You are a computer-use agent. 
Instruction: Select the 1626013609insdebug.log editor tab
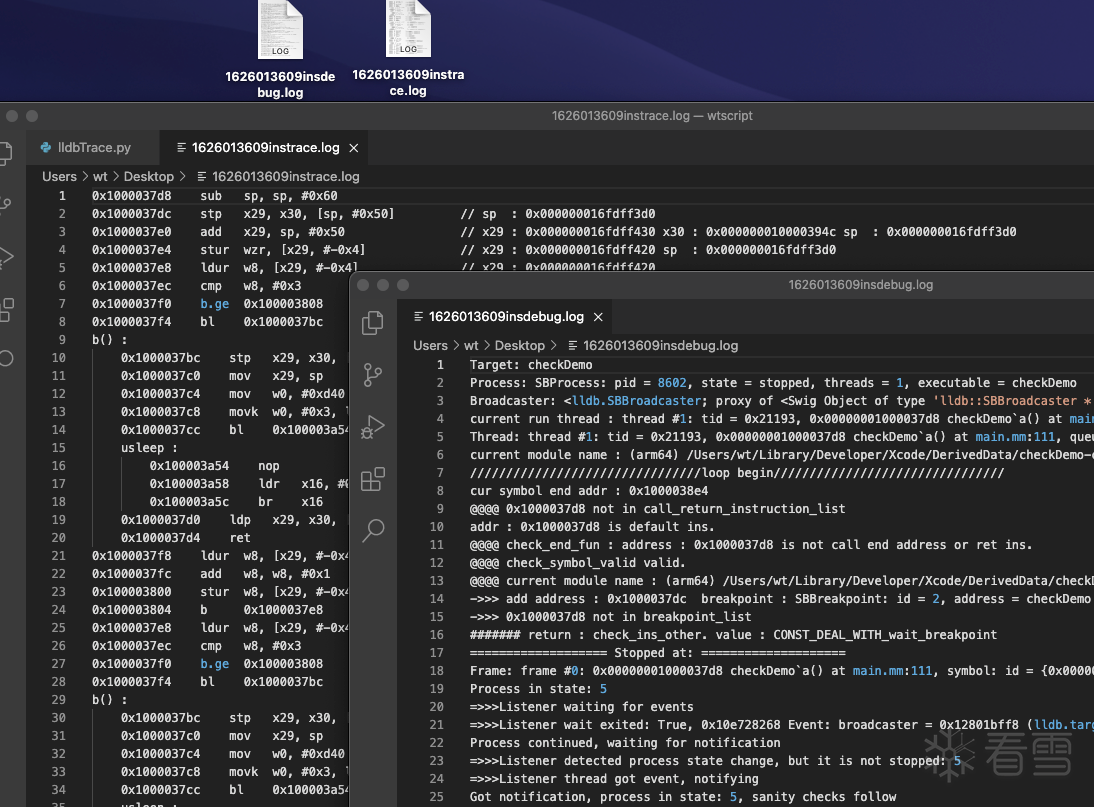pos(506,316)
